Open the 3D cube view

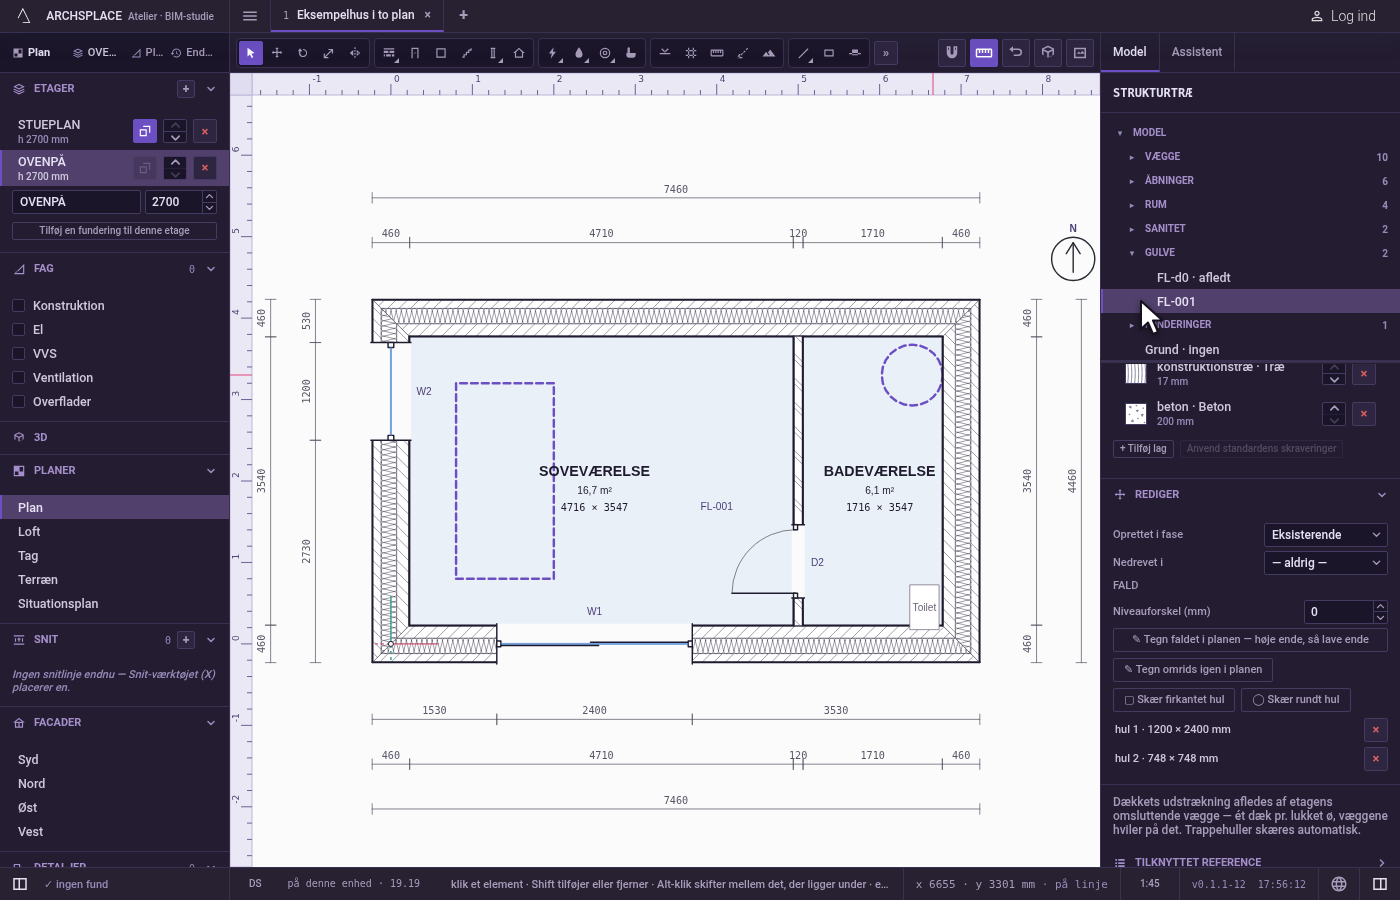(x=1048, y=53)
